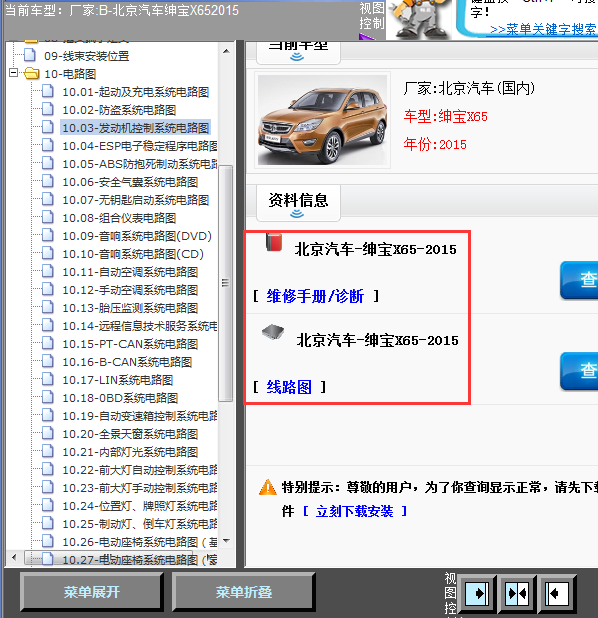Select 10.12-手动空调系统电路图
The width and height of the screenshot is (598, 618).
[x=130, y=290]
